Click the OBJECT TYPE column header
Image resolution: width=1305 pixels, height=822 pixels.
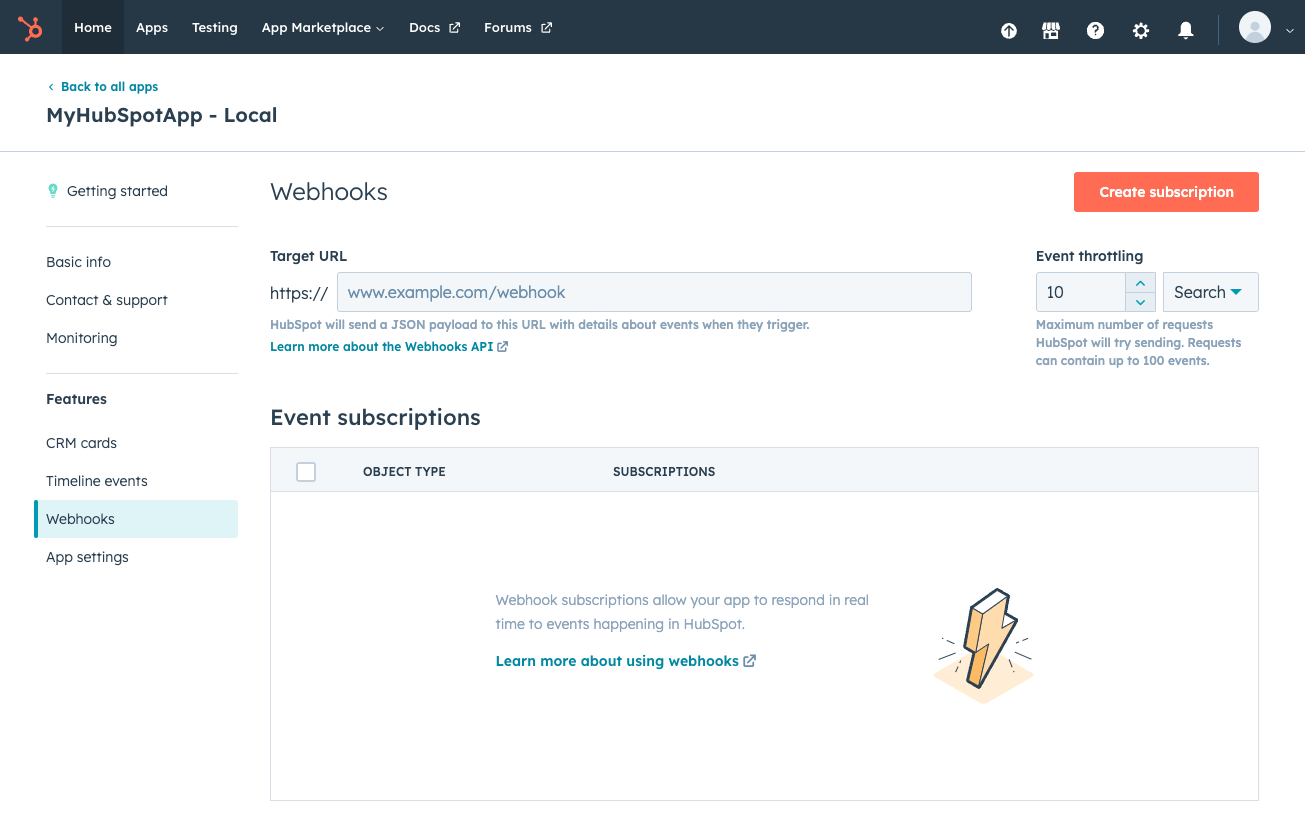404,472
